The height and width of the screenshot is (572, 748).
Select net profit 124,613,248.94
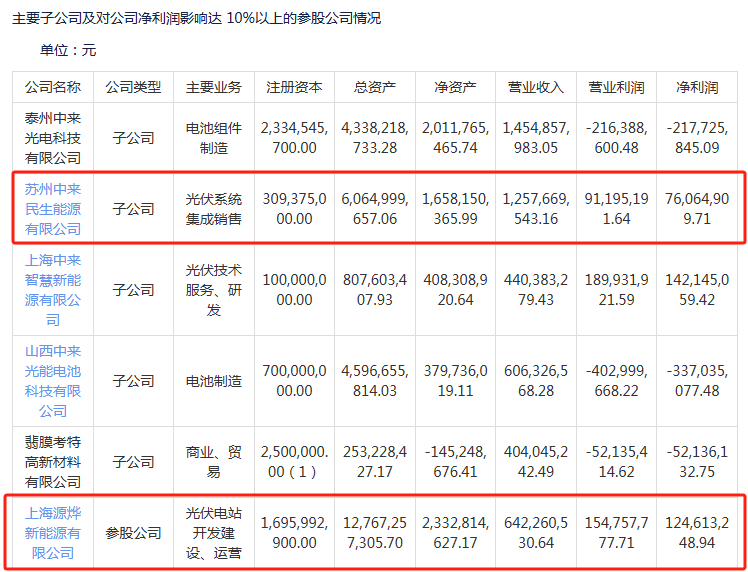coord(697,533)
